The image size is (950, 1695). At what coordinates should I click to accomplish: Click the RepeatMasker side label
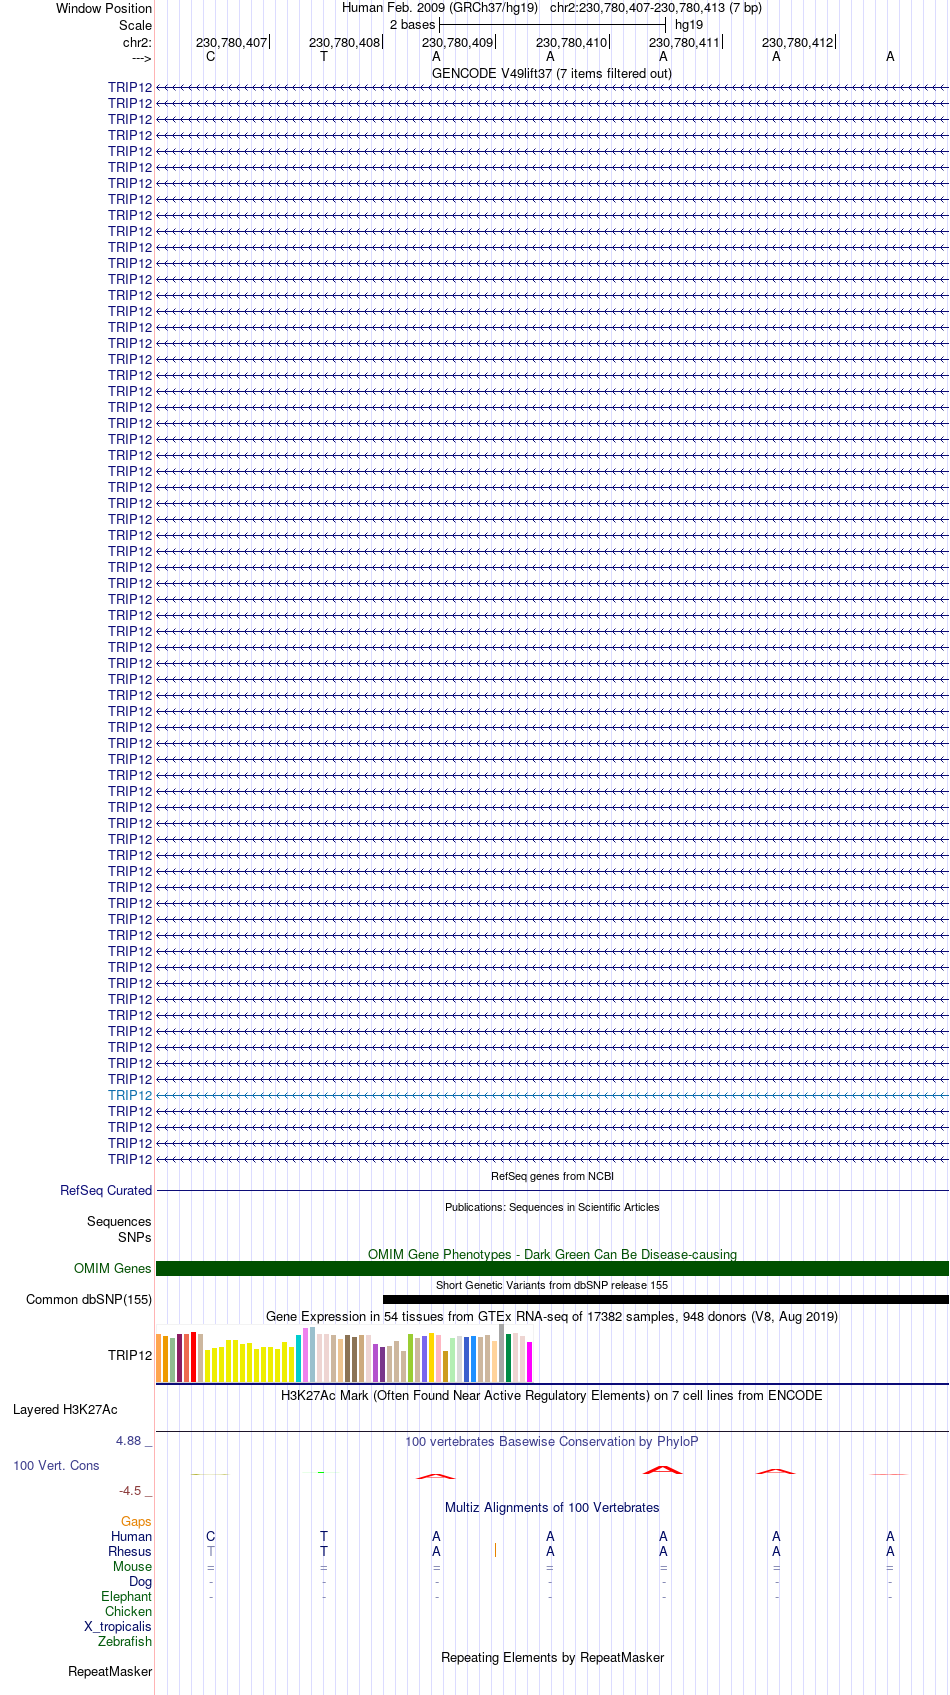coord(110,1671)
